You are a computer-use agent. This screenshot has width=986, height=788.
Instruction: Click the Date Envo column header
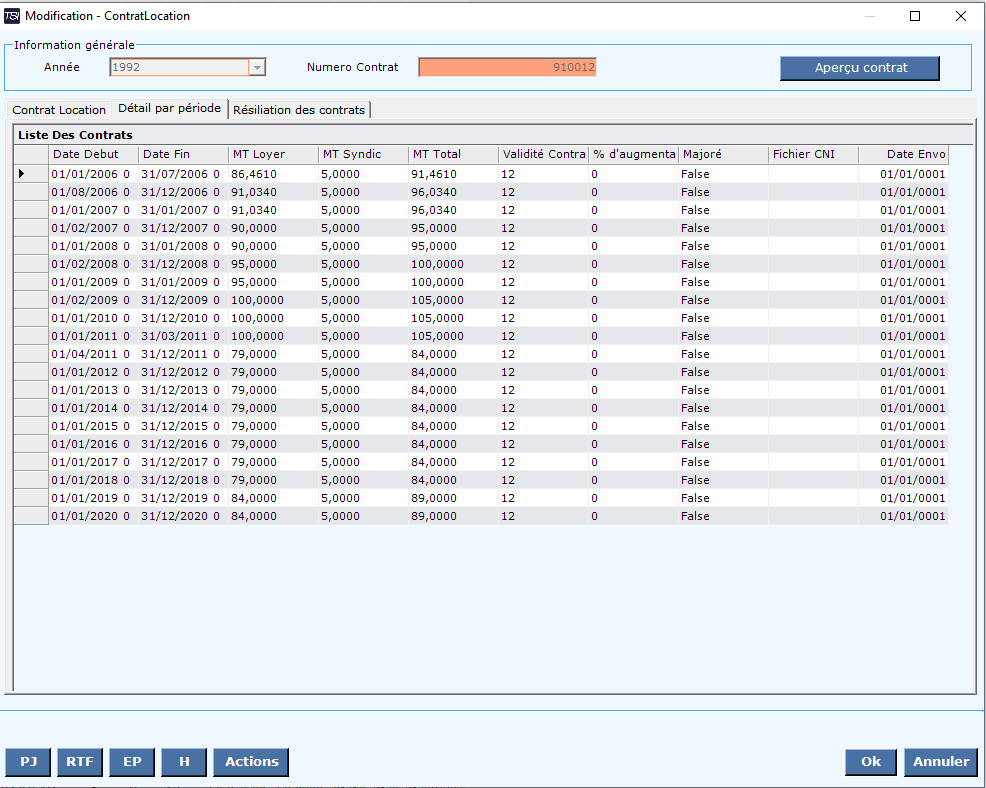click(903, 155)
